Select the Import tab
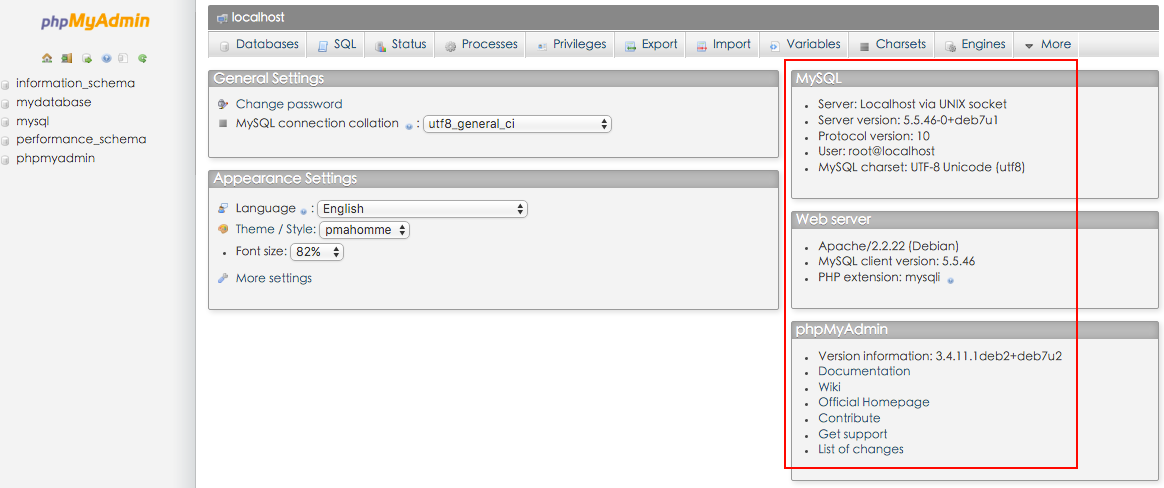Viewport: 1164px width, 488px height. coord(723,45)
